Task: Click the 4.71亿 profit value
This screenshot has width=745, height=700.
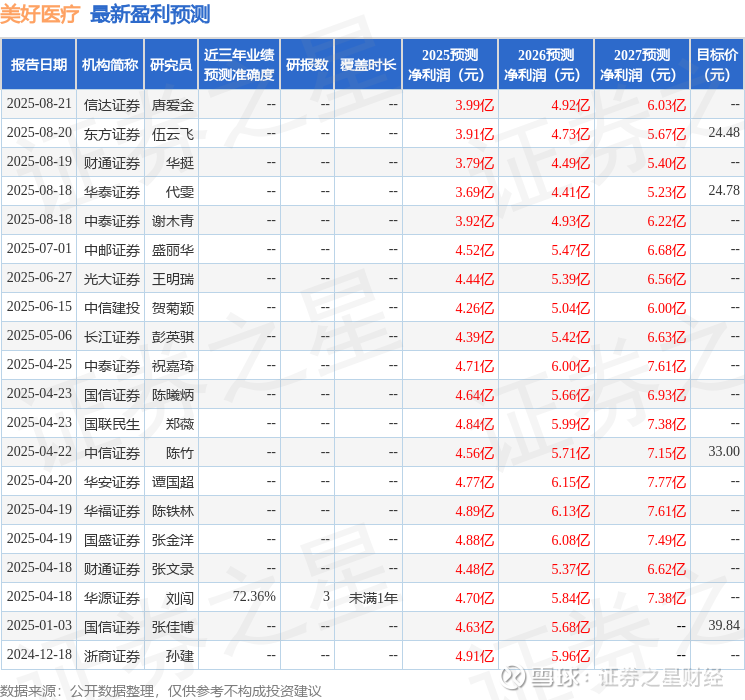Action: [x=474, y=366]
